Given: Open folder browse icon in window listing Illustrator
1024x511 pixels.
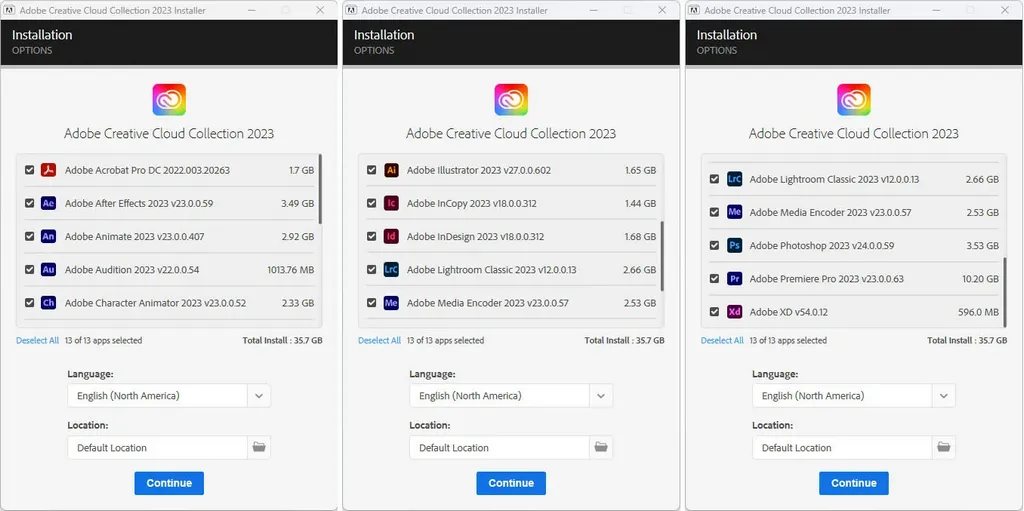Looking at the screenshot, I should (x=601, y=448).
